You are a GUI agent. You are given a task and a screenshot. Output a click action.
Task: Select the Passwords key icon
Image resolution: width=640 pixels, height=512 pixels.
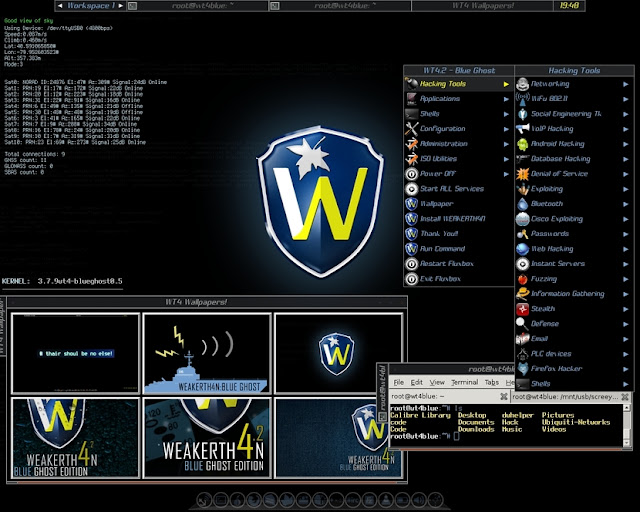click(522, 234)
